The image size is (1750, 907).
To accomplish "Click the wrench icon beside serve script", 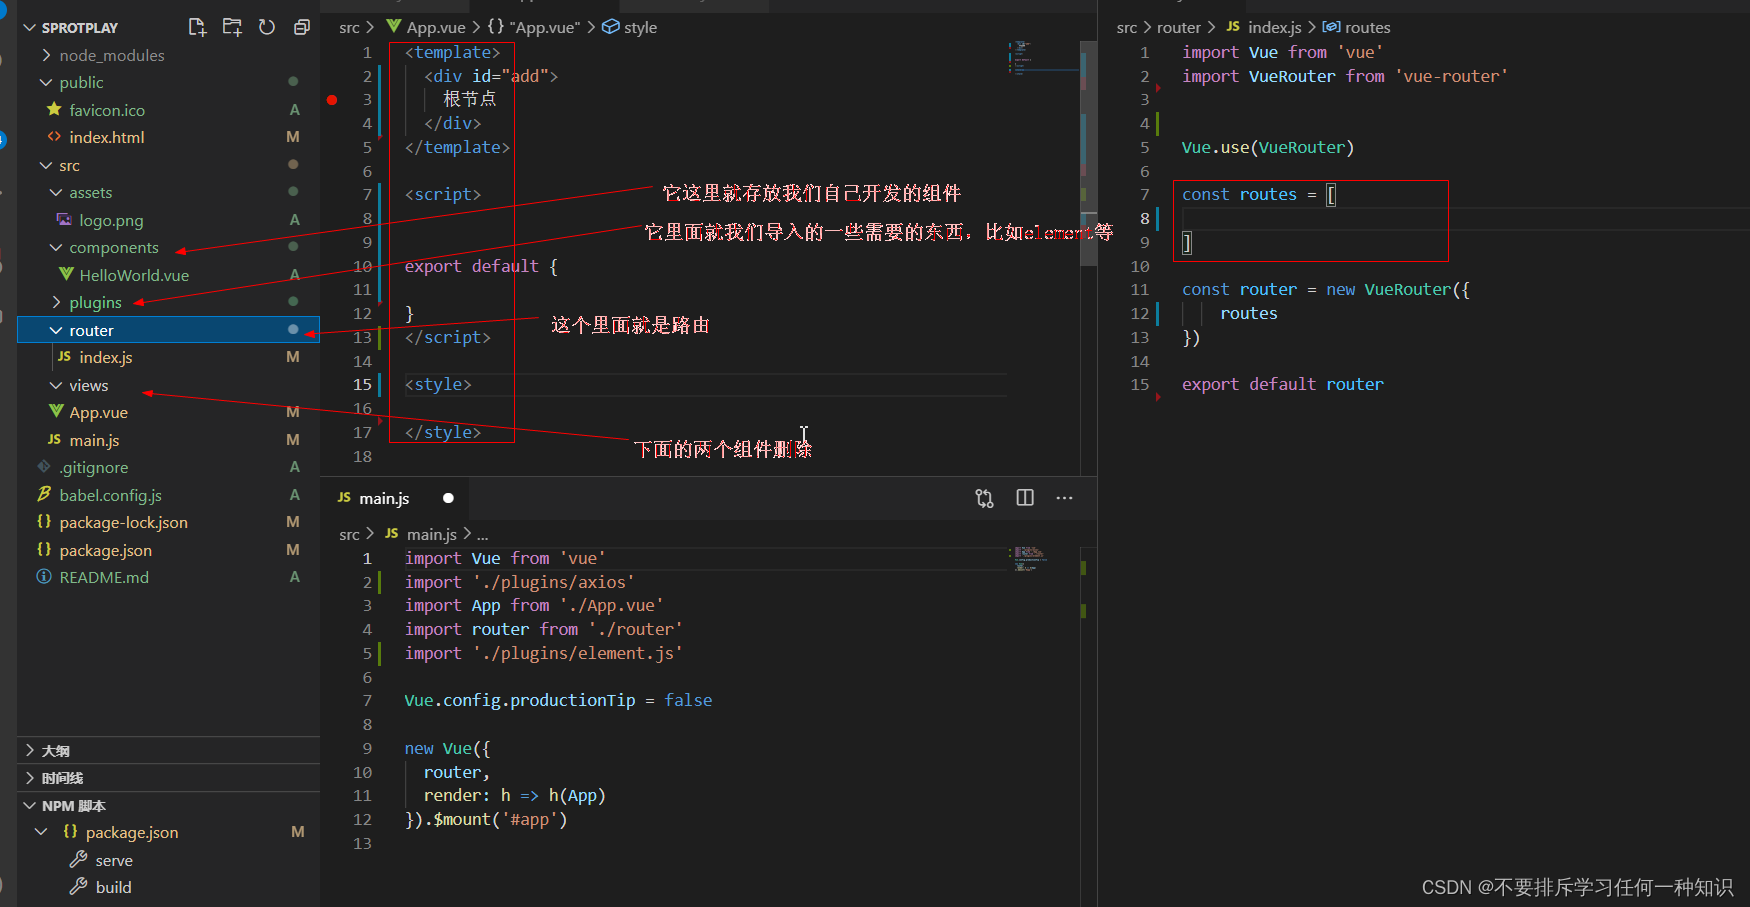I will point(78,860).
